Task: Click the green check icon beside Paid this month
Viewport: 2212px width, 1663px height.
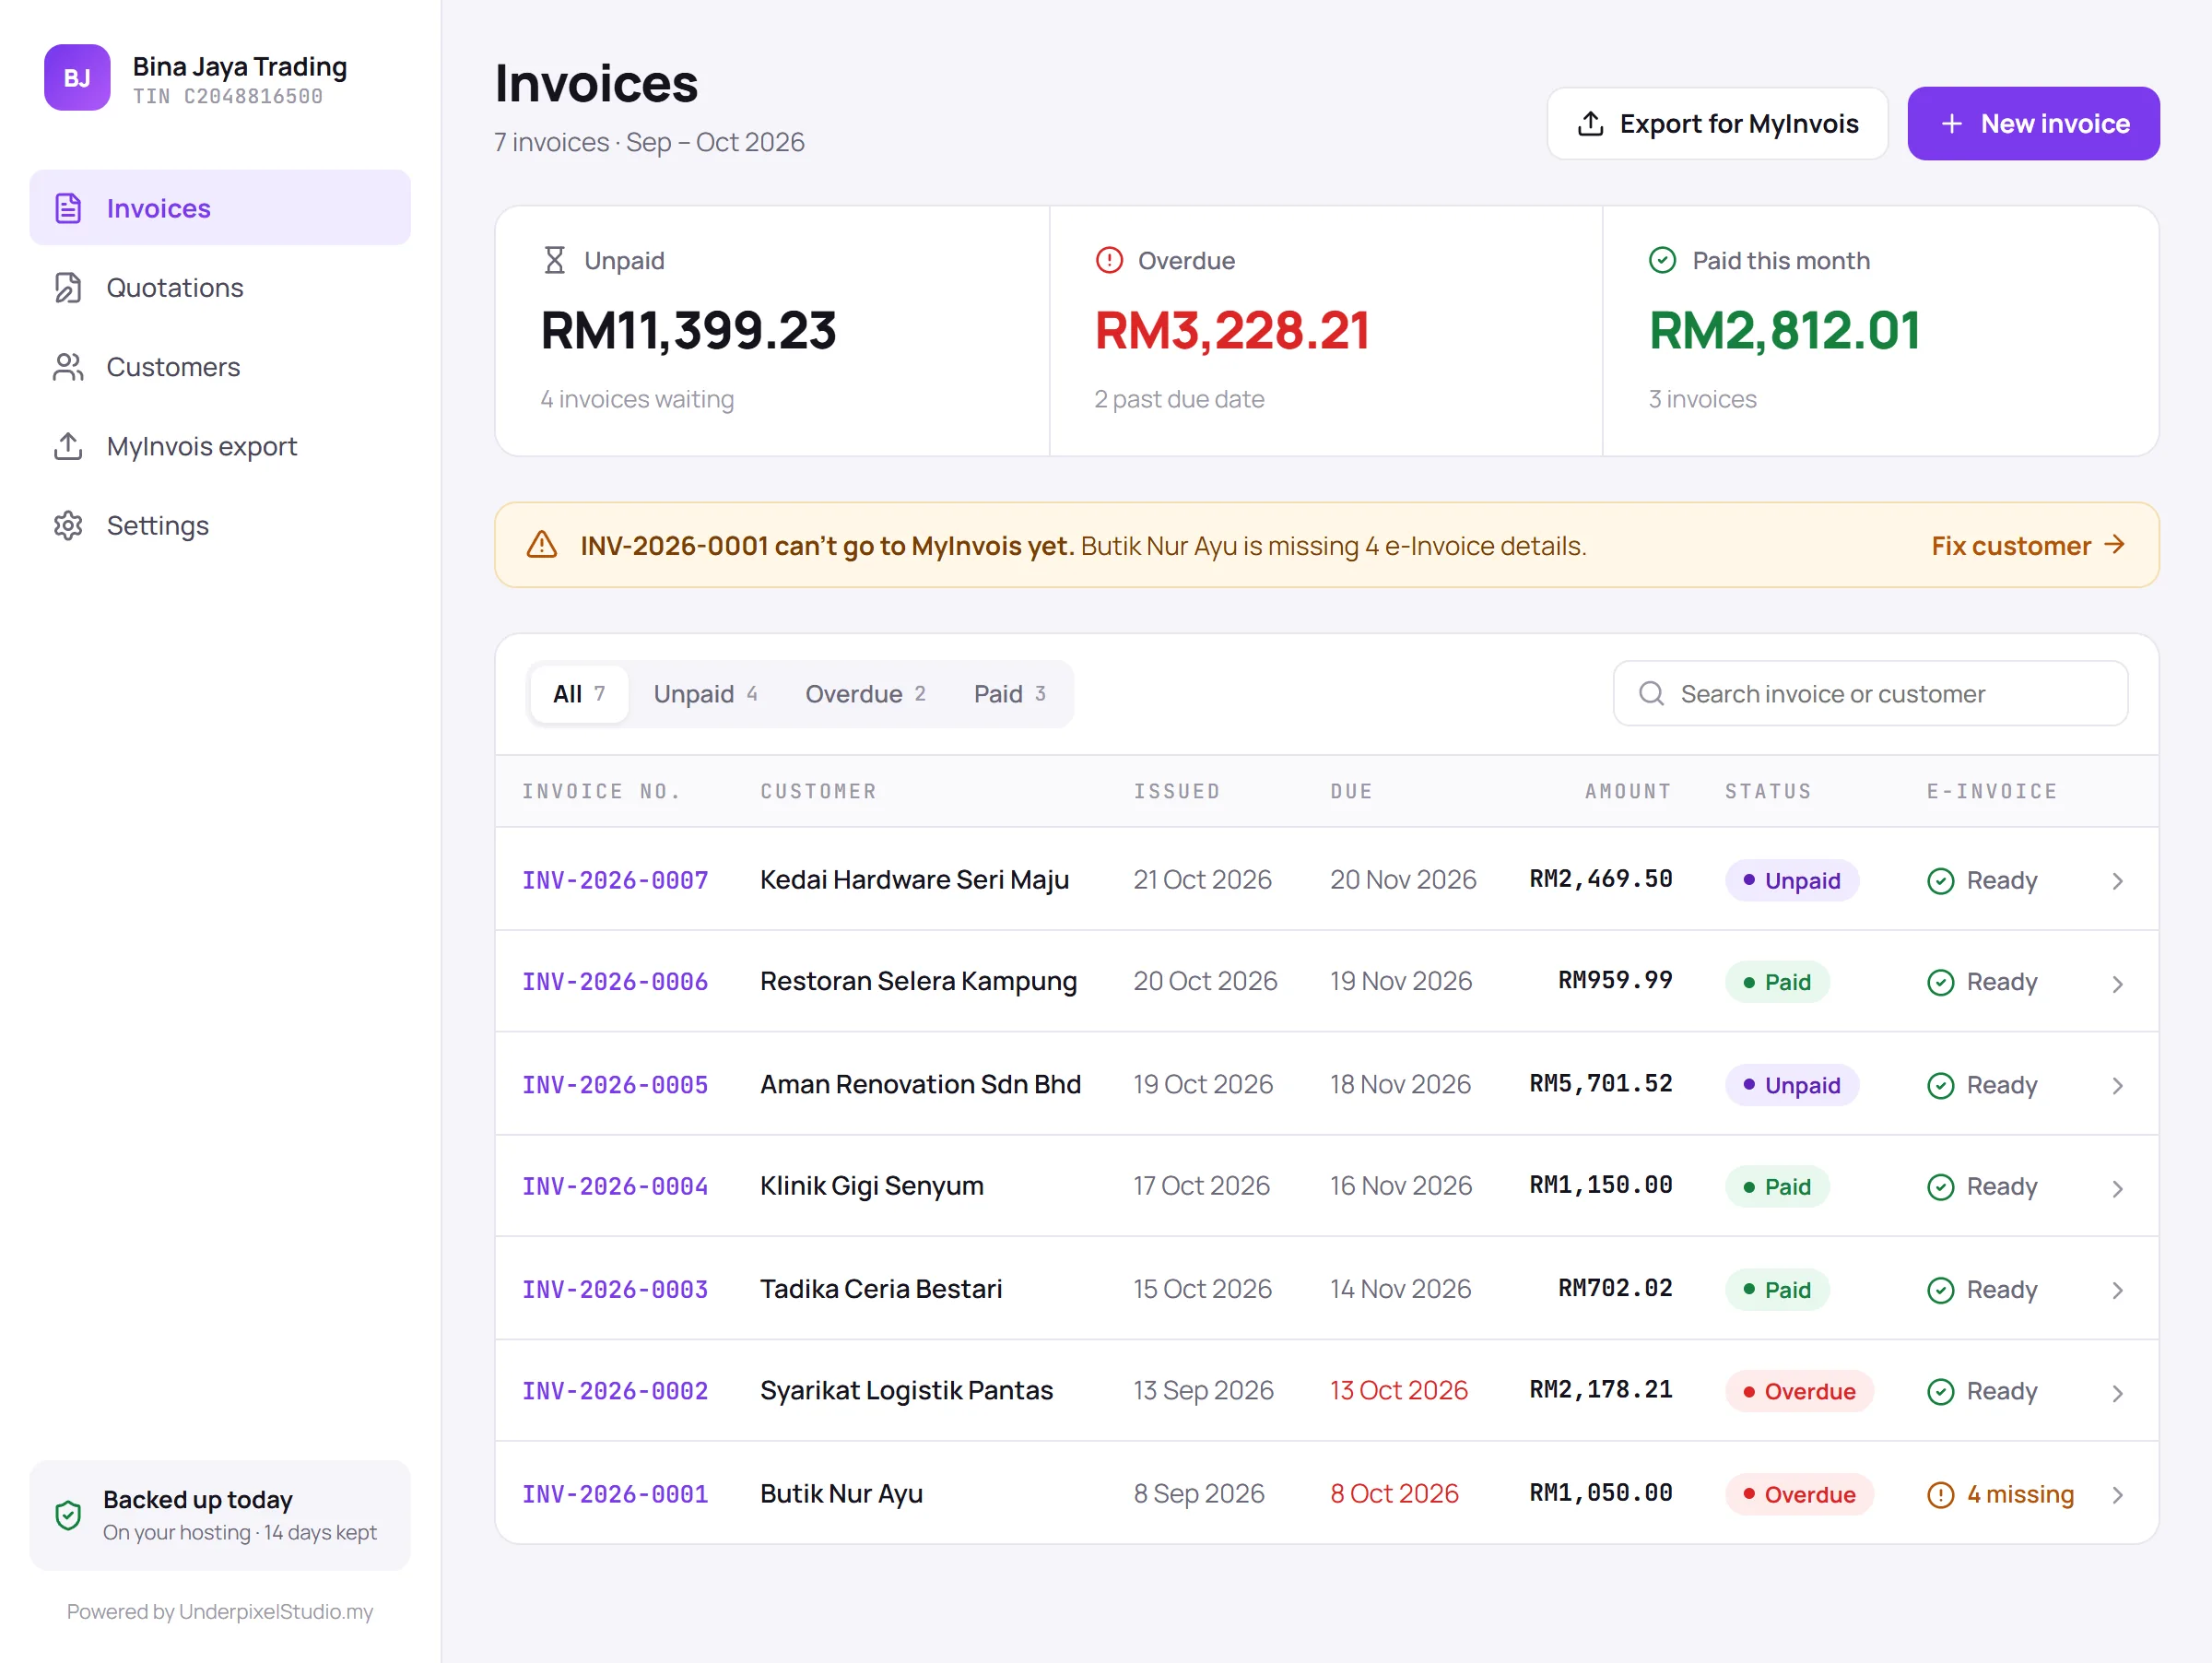Action: click(1662, 261)
